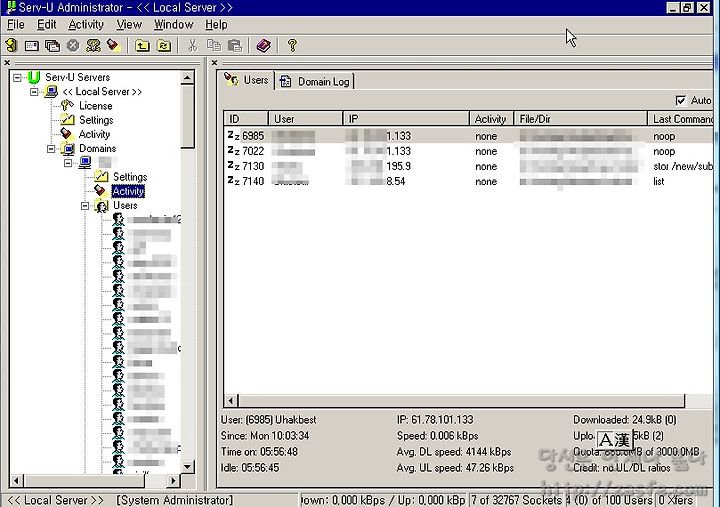Switch to the Users tab
This screenshot has height=507, width=720.
point(247,80)
